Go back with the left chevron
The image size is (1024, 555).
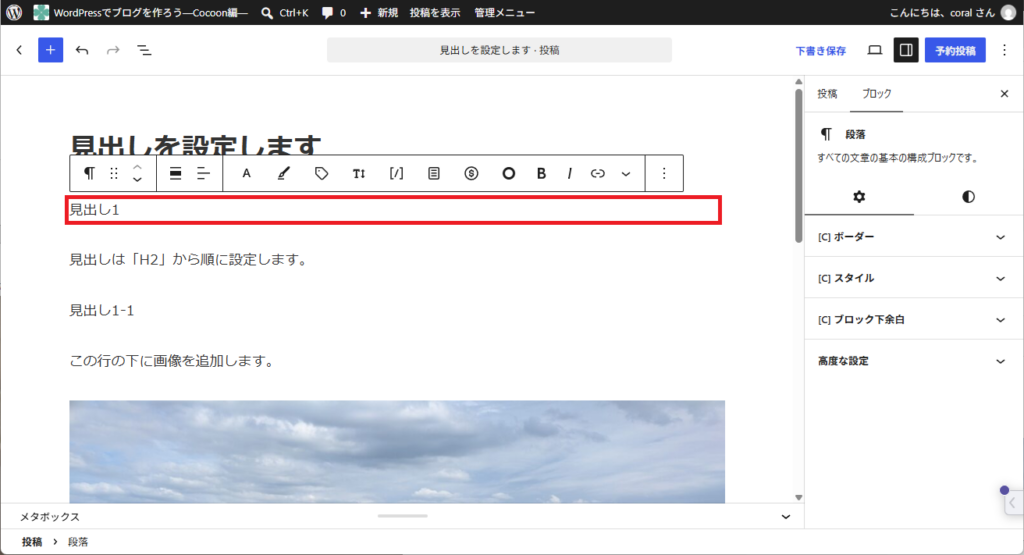tap(20, 50)
